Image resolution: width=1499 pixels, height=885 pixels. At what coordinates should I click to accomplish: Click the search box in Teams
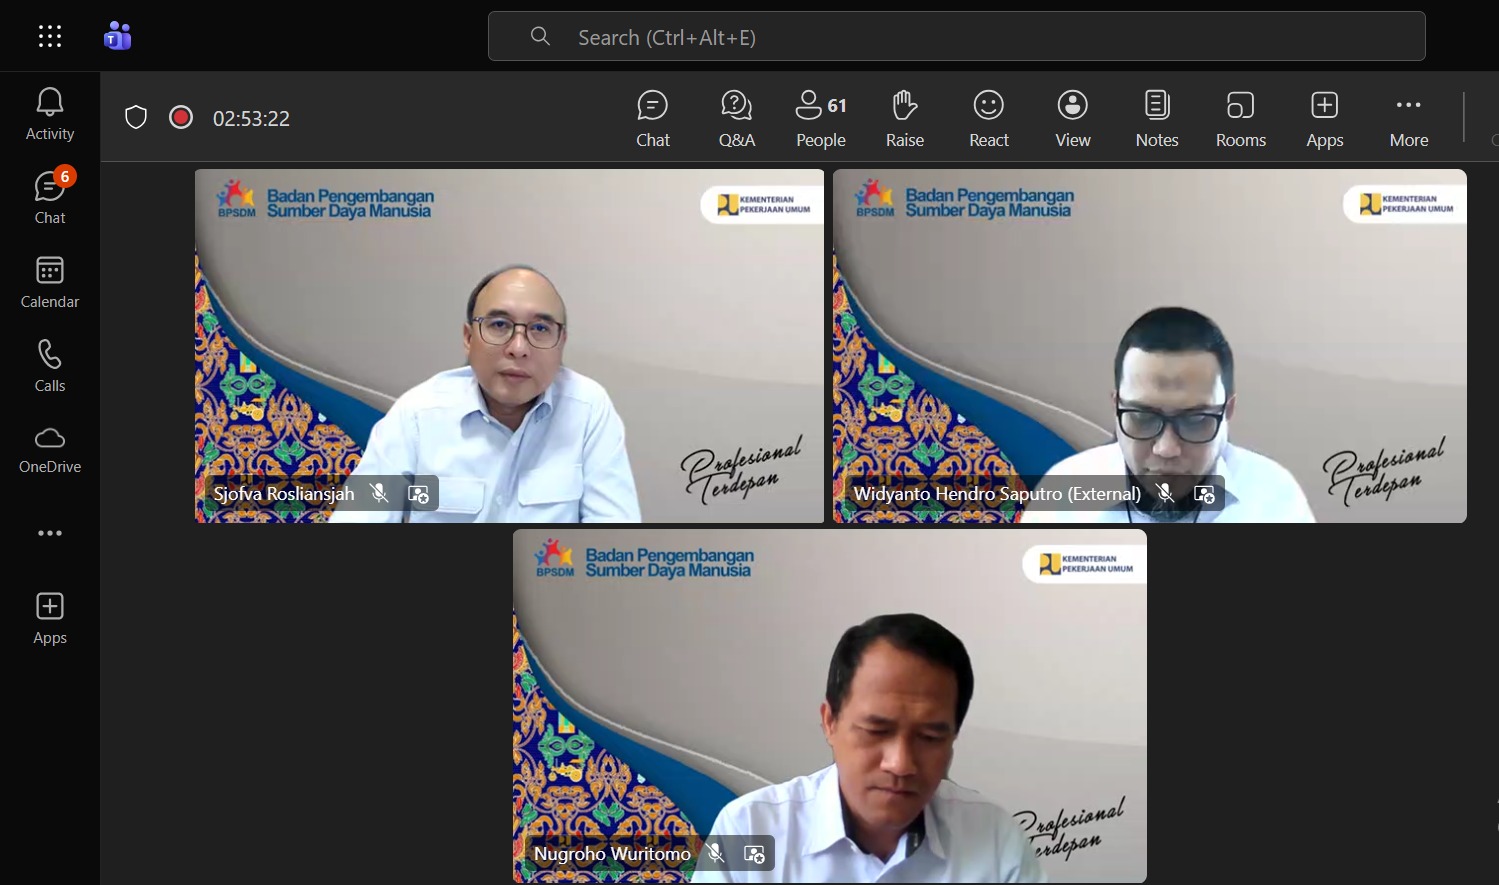point(956,37)
